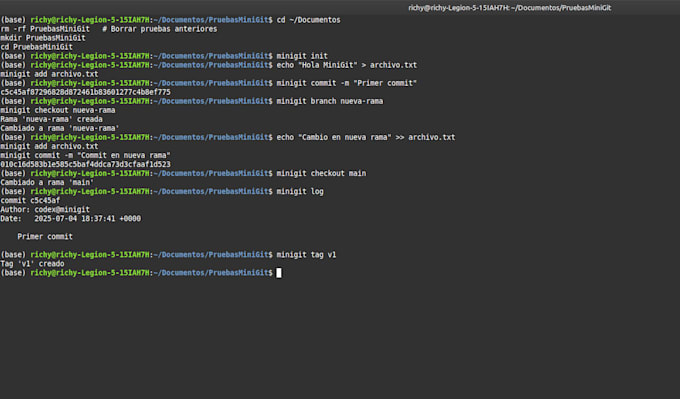Click the 'minigit tag v1' command
The height and width of the screenshot is (399, 680).
tap(307, 255)
